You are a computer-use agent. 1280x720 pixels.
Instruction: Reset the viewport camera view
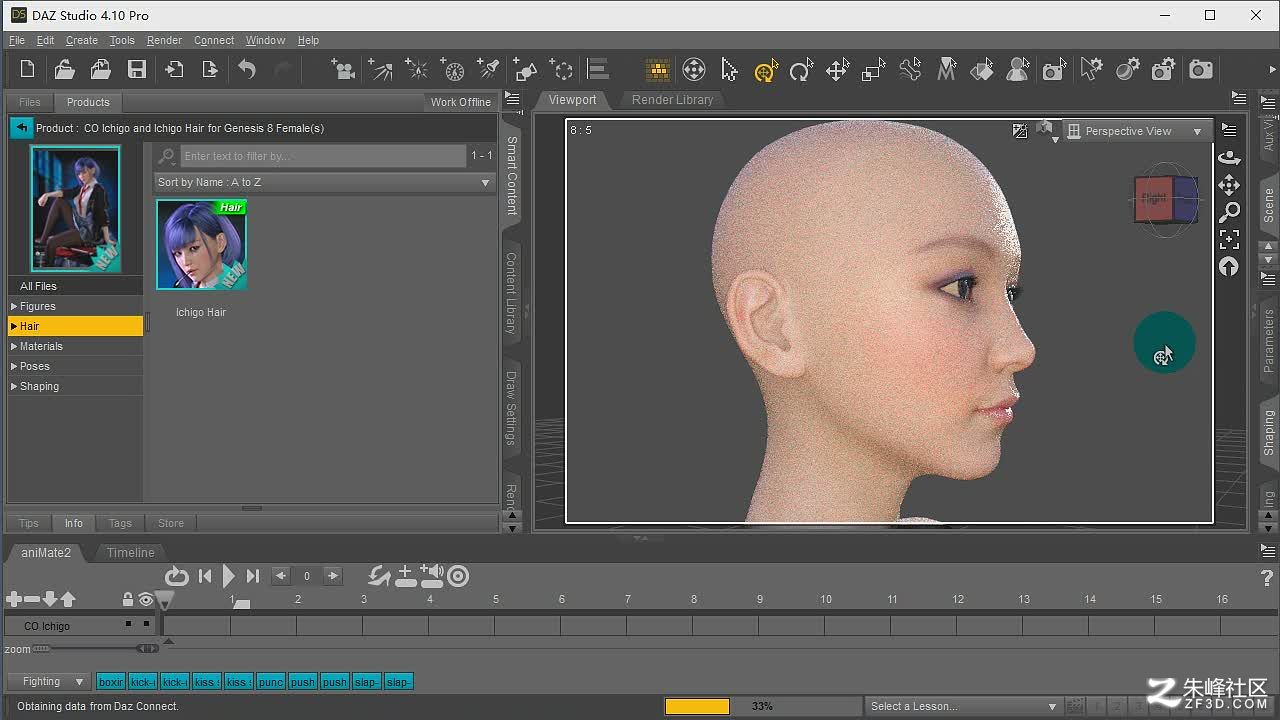pos(1230,267)
